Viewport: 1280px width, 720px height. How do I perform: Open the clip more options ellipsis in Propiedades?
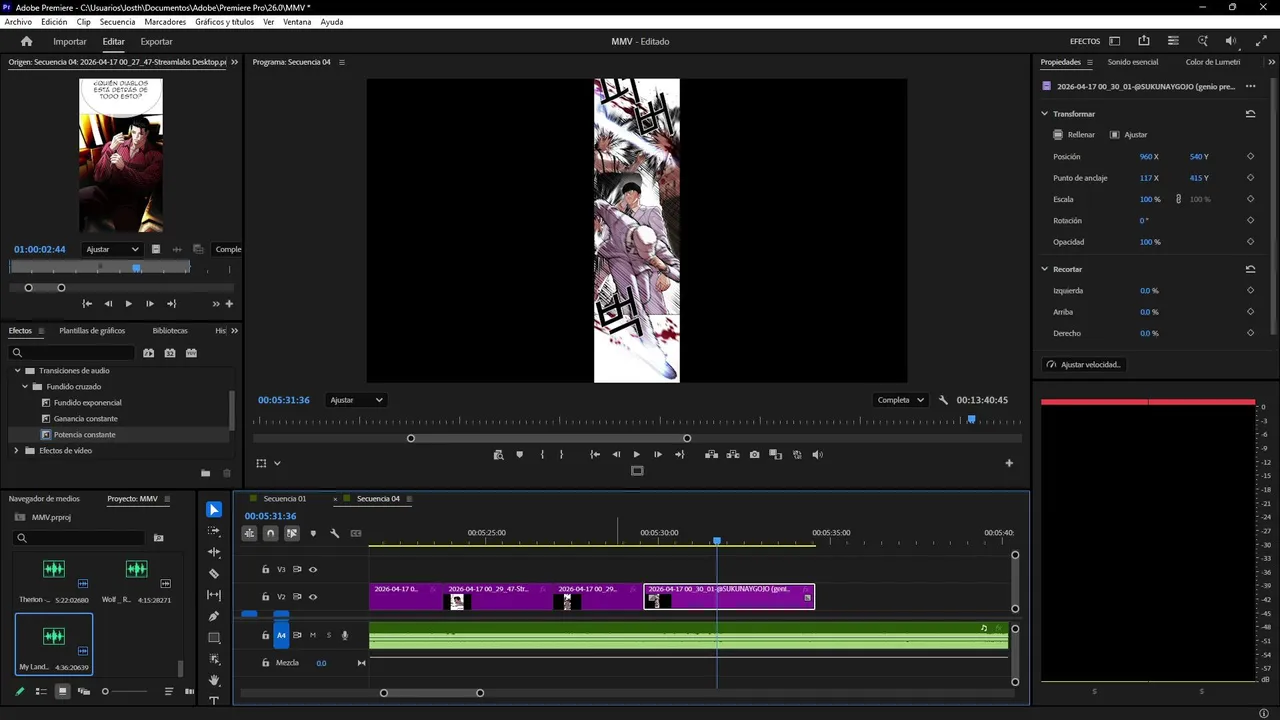(x=1250, y=86)
